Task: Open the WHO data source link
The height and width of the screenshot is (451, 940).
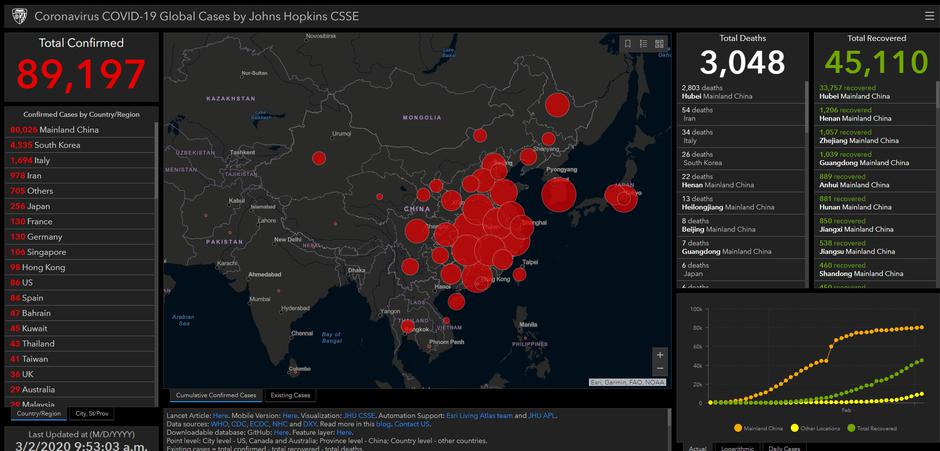Action: 219,424
